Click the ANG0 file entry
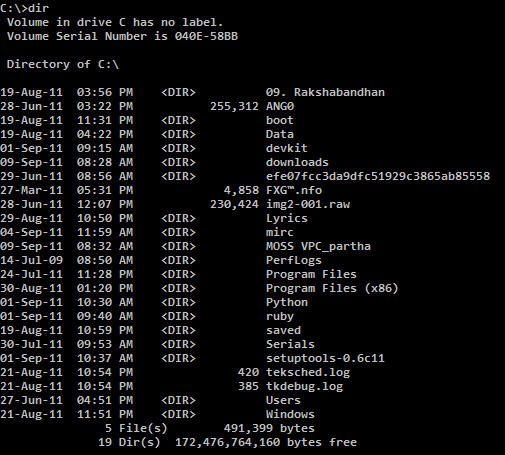The height and width of the screenshot is (455, 505). pyautogui.click(x=280, y=106)
